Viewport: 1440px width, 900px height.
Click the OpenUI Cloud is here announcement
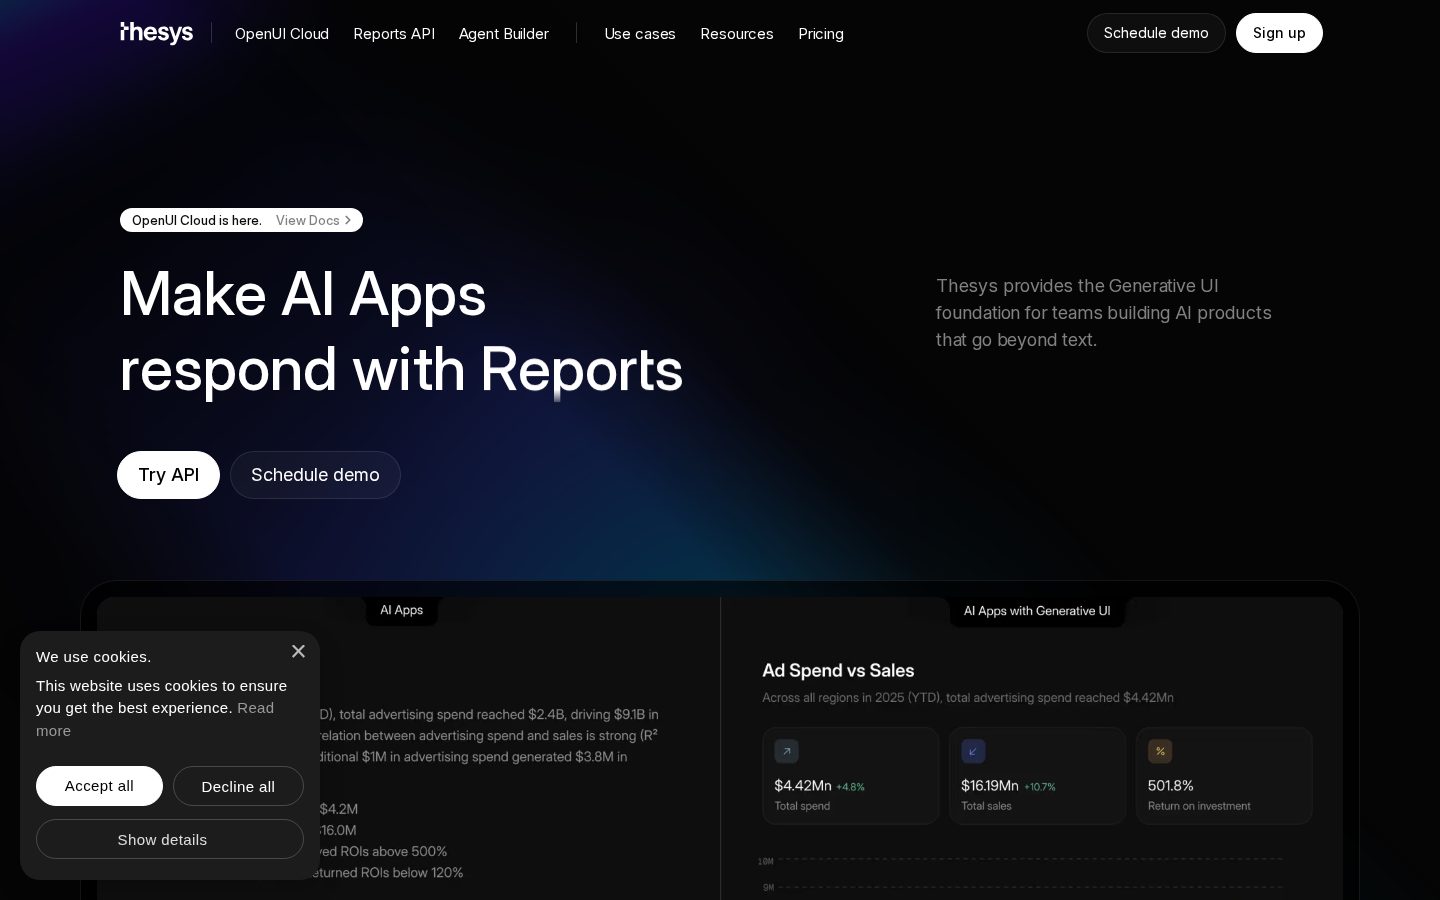(x=197, y=220)
